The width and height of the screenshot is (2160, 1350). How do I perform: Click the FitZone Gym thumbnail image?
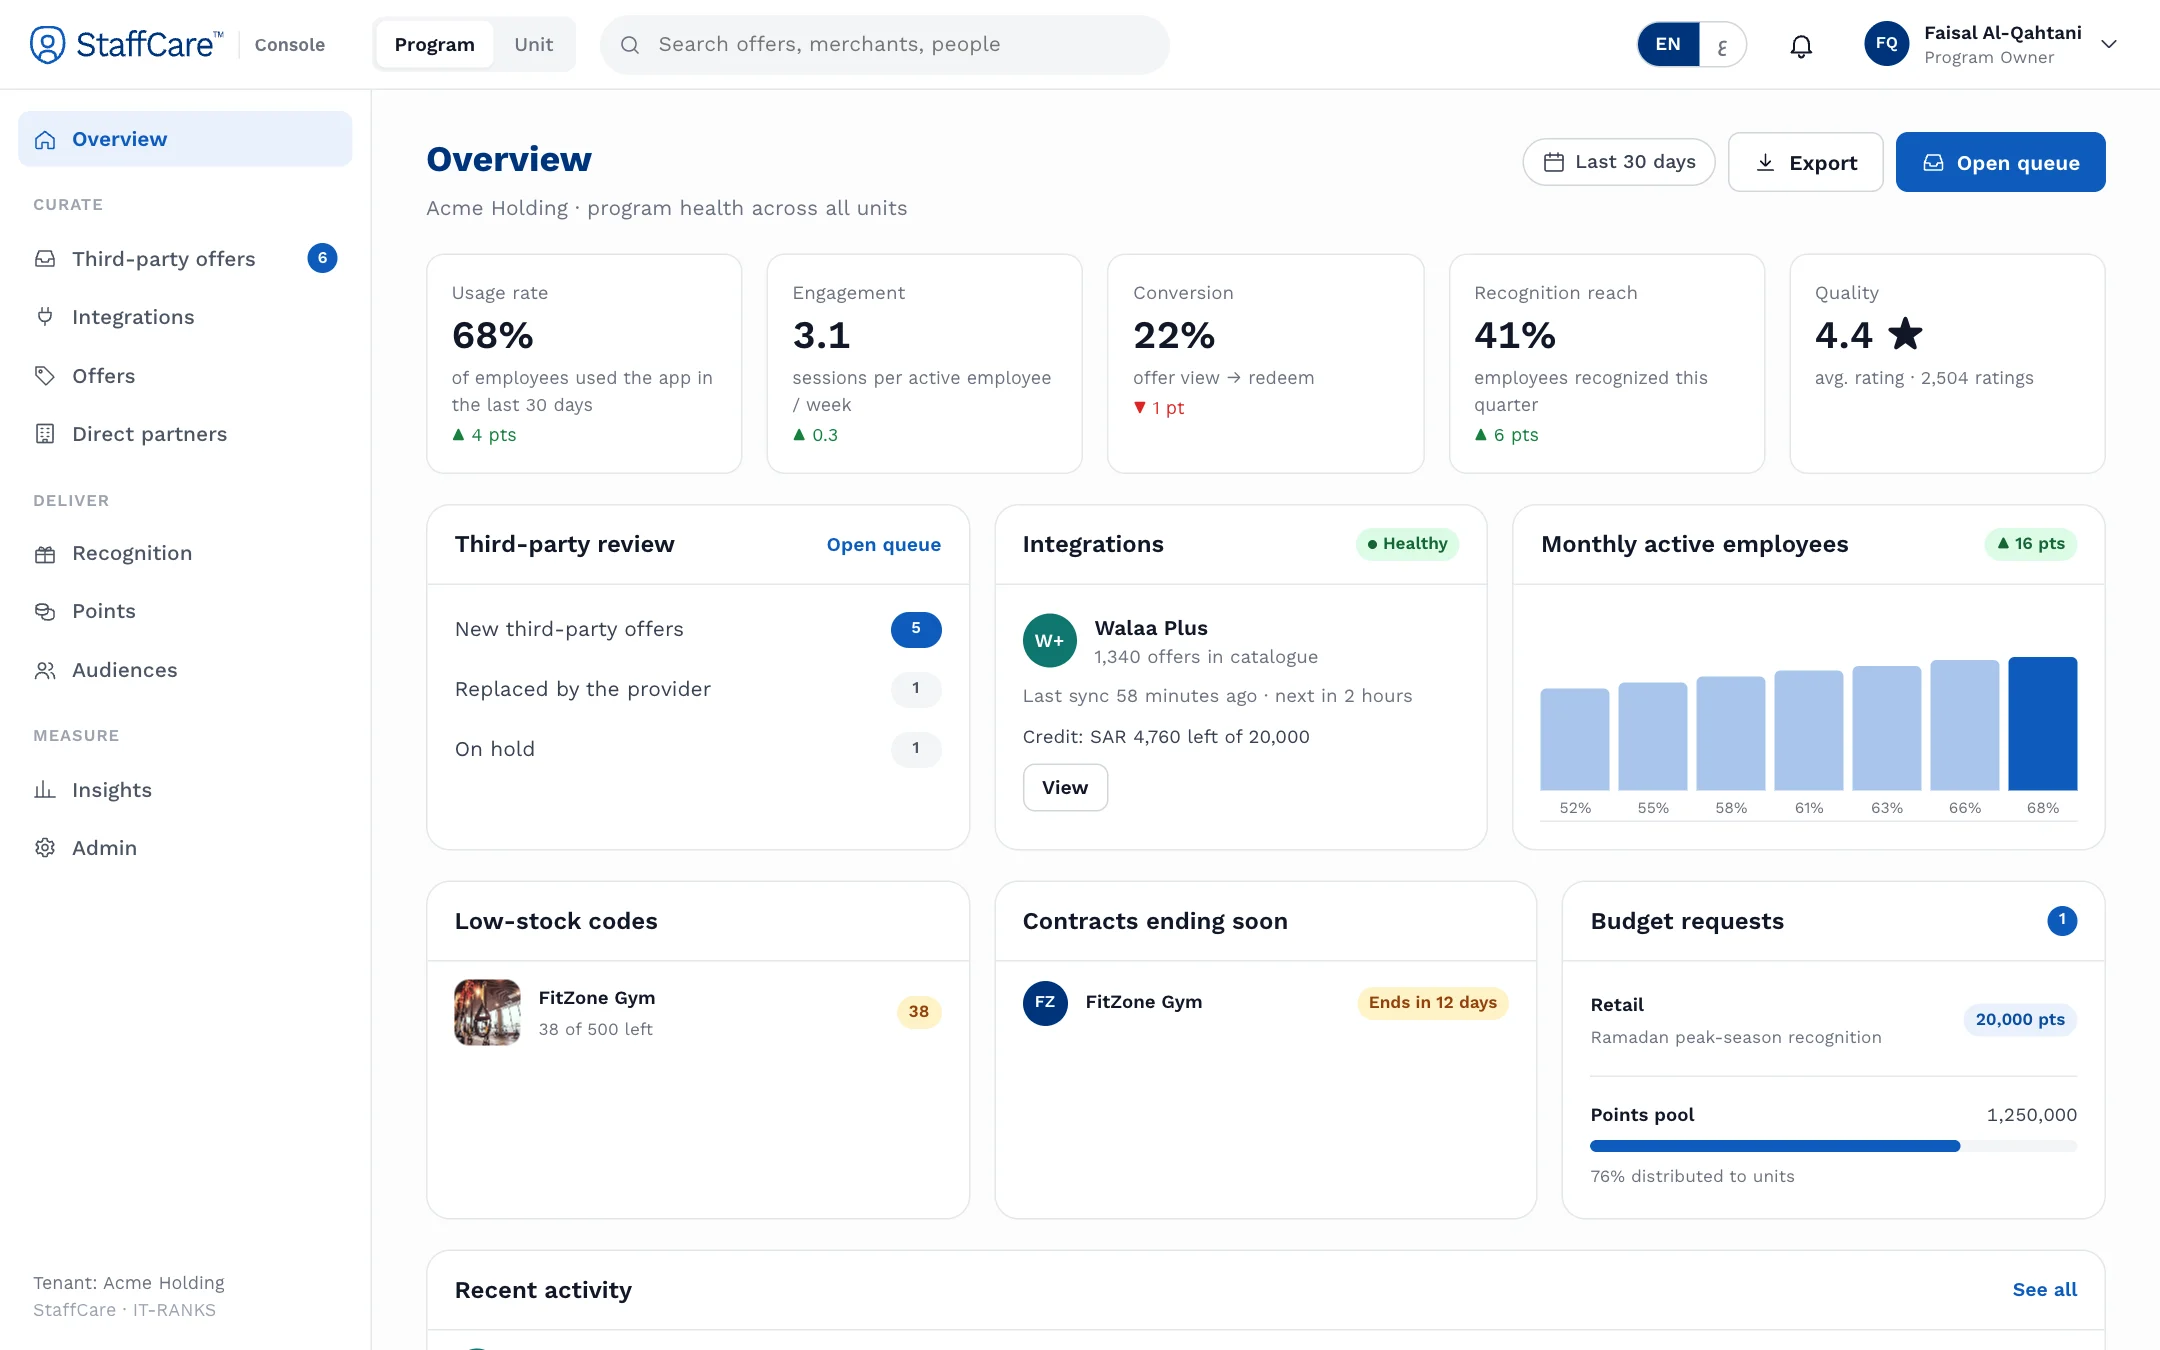tap(488, 1012)
